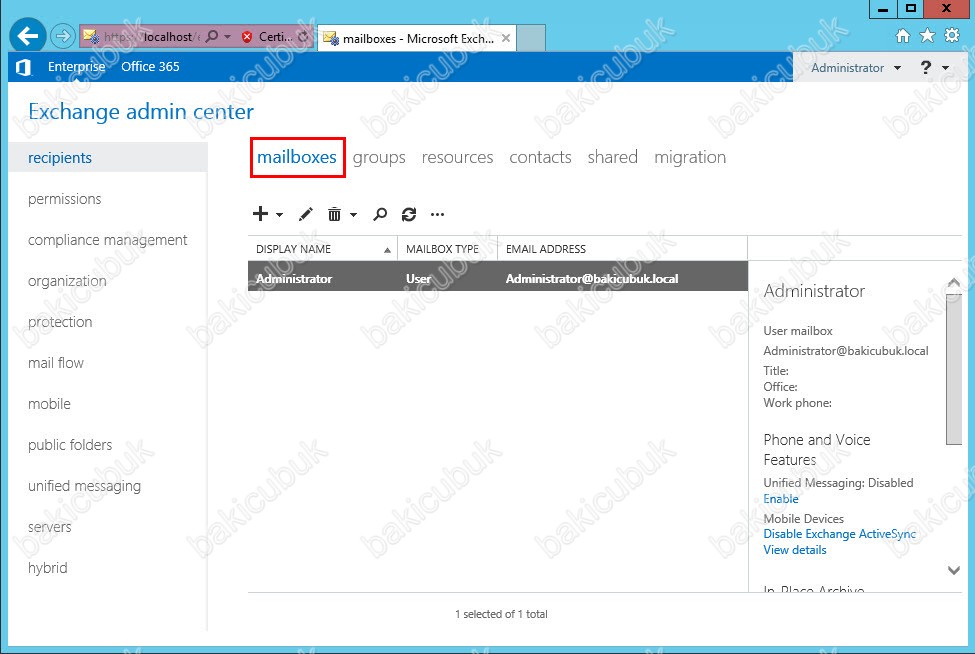This screenshot has width=975, height=654.
Task: Click the address bar search icon
Action: point(212,37)
